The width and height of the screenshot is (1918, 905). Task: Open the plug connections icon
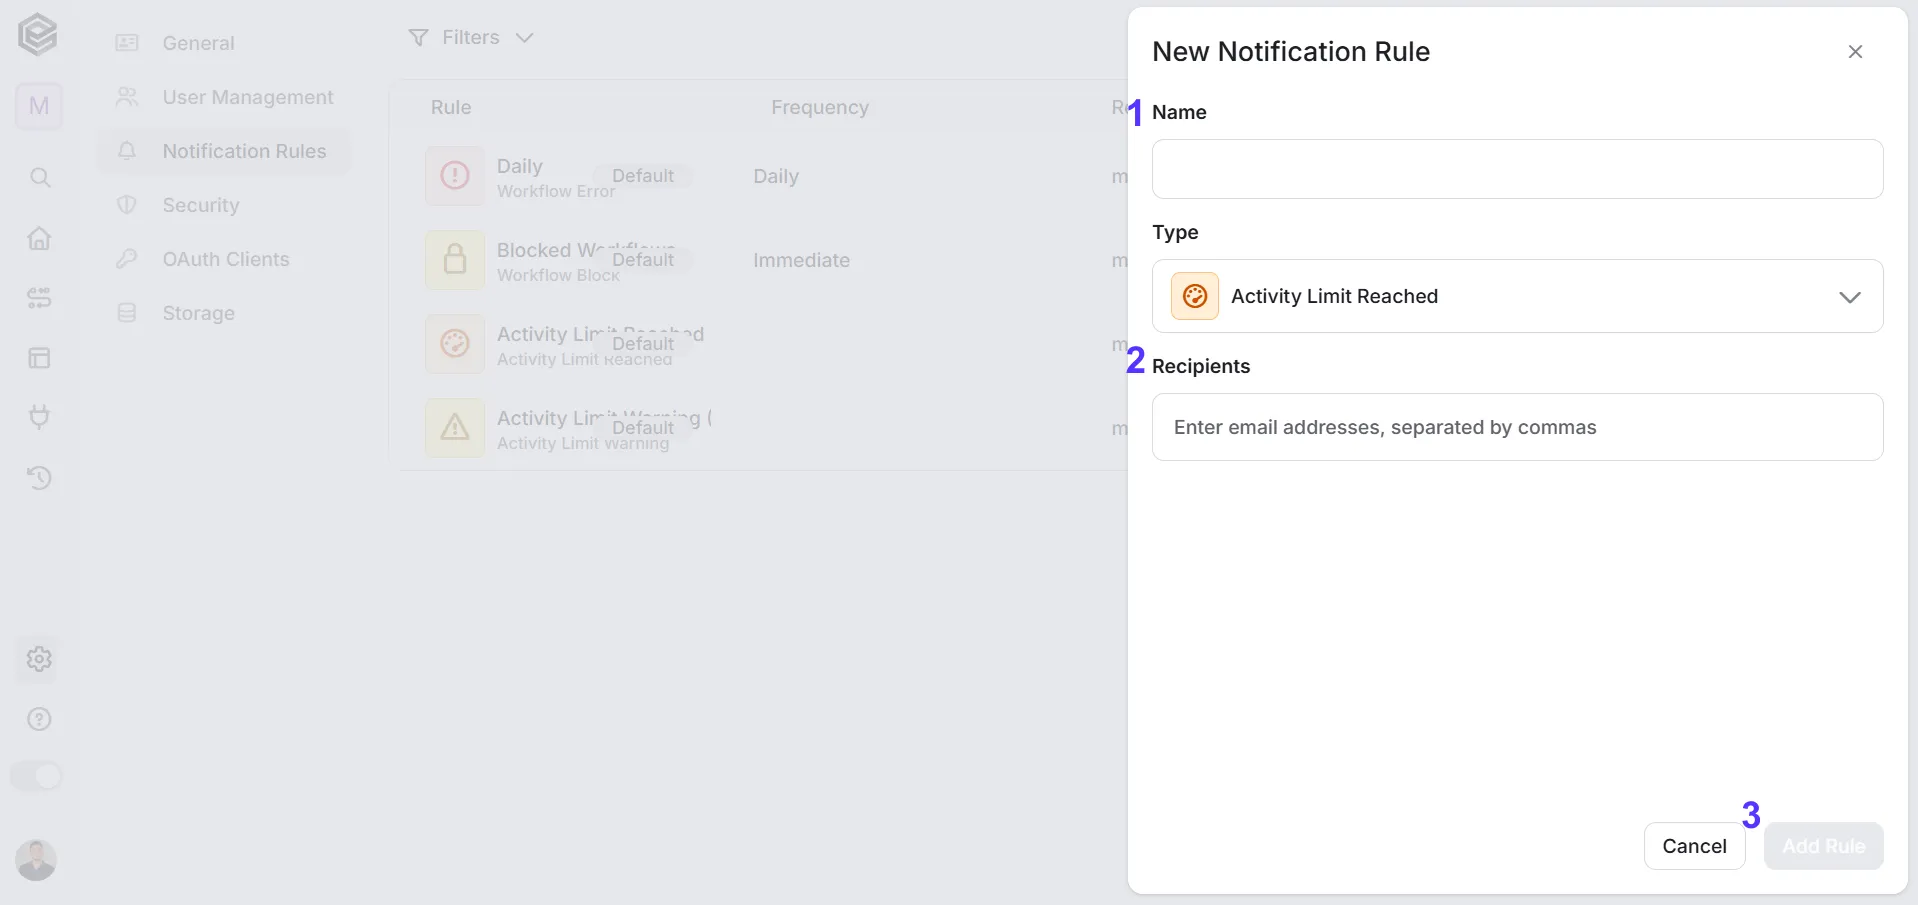[39, 417]
